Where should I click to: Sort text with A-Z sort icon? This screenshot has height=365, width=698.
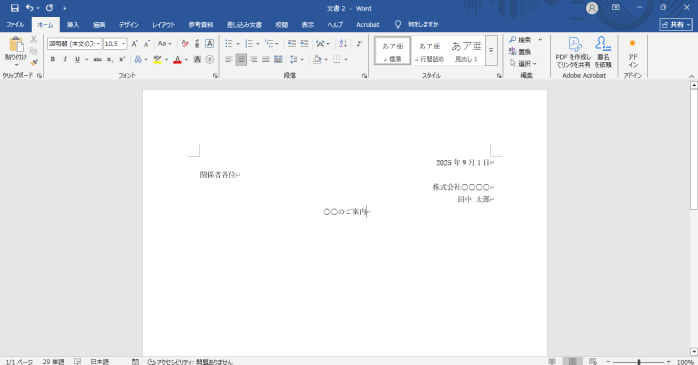pos(343,44)
